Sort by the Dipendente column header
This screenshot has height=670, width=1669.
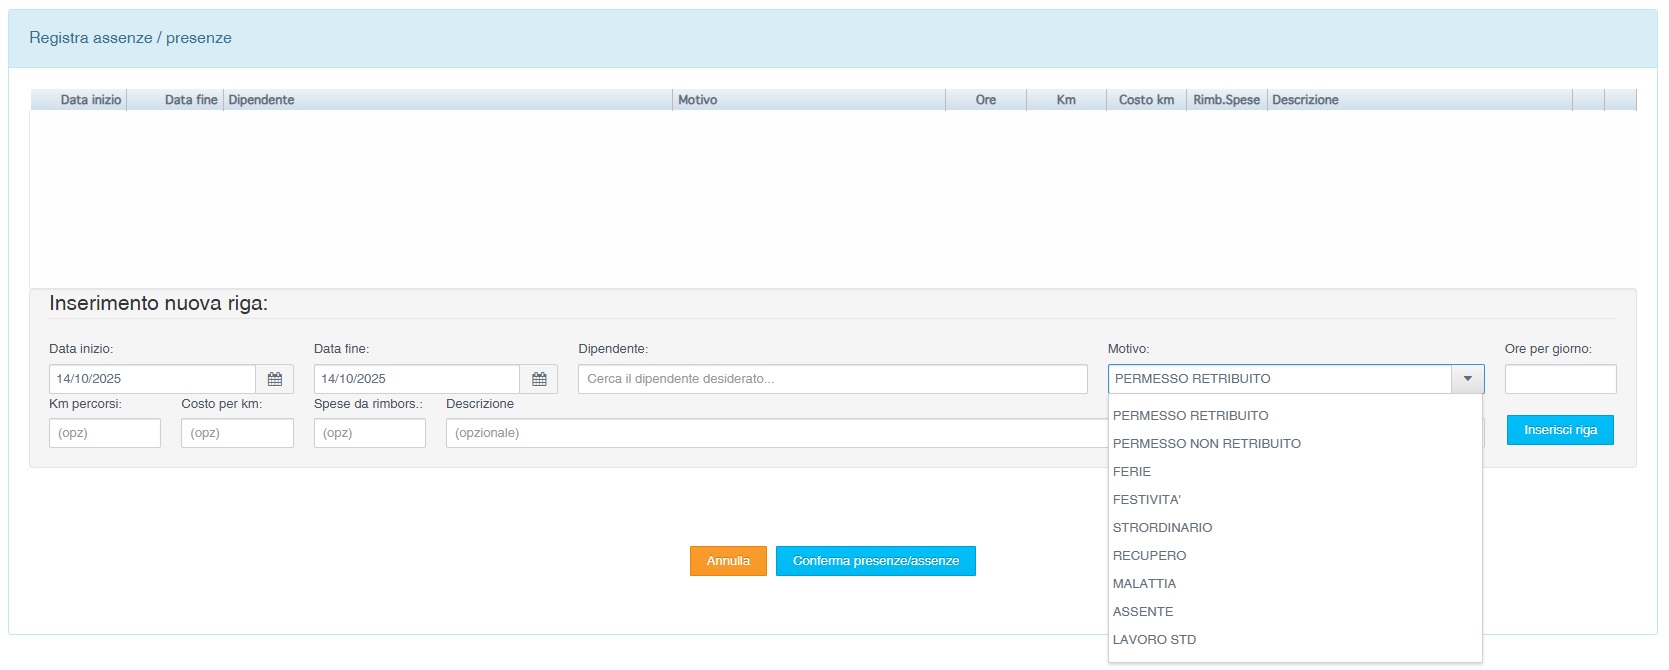click(x=261, y=100)
